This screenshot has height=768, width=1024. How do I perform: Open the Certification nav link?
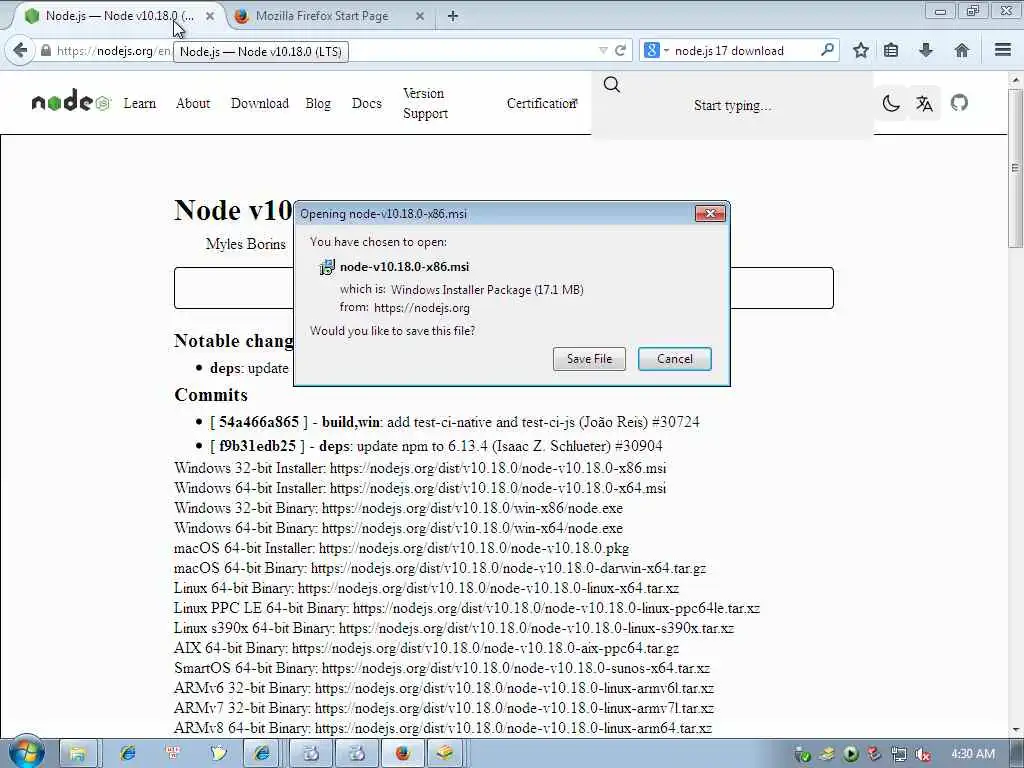point(542,103)
